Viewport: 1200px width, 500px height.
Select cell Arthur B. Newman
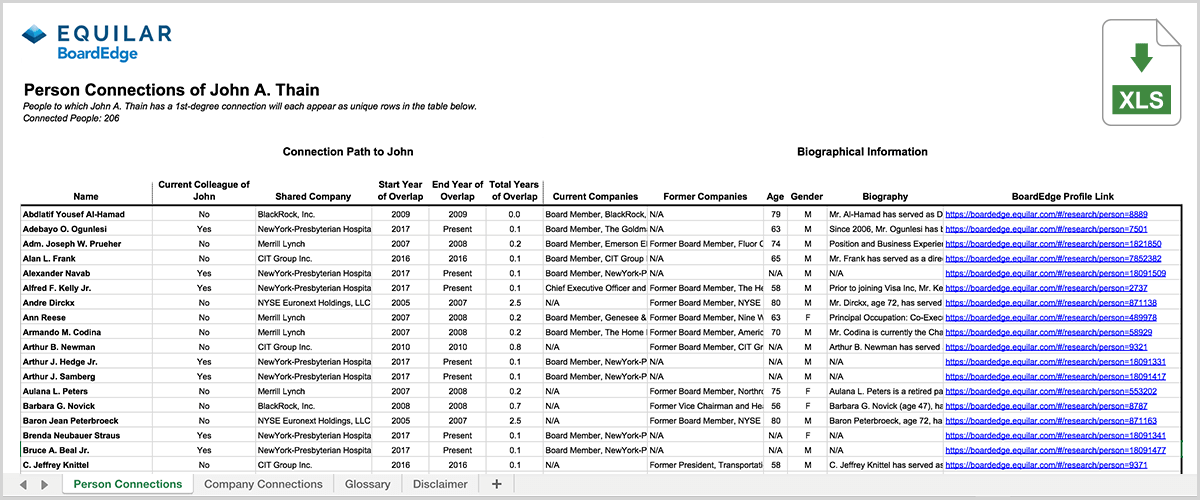click(86, 347)
